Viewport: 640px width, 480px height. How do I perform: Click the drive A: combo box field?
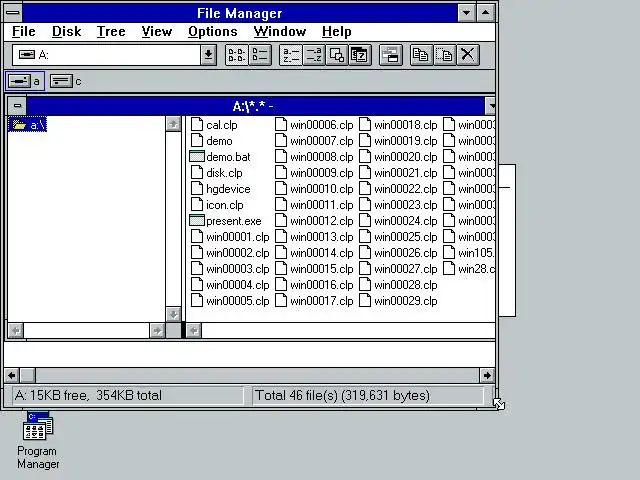pyautogui.click(x=107, y=55)
